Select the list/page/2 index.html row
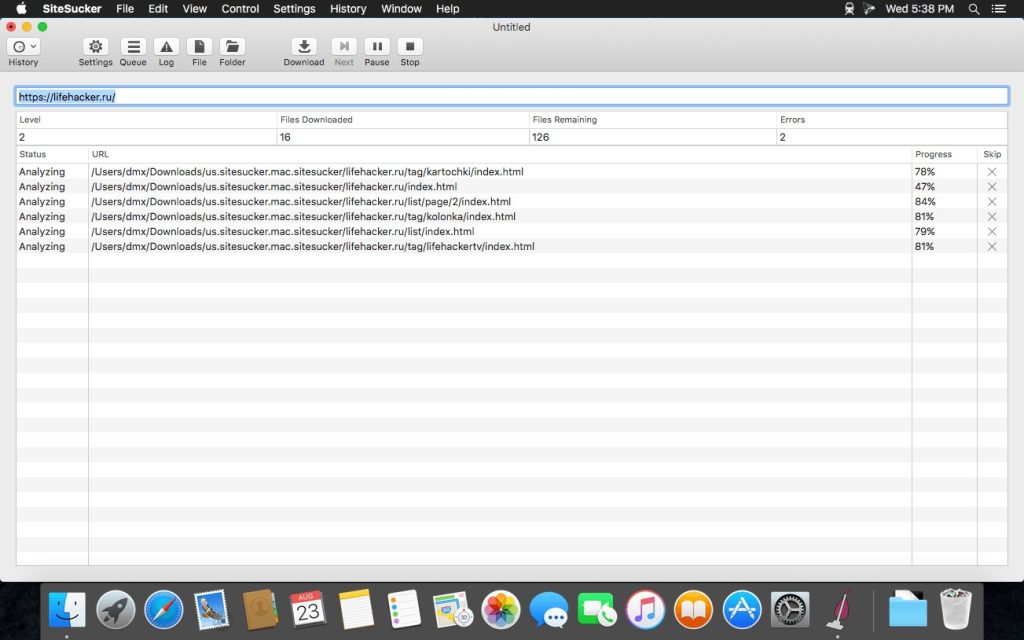This screenshot has height=640, width=1024. (300, 202)
